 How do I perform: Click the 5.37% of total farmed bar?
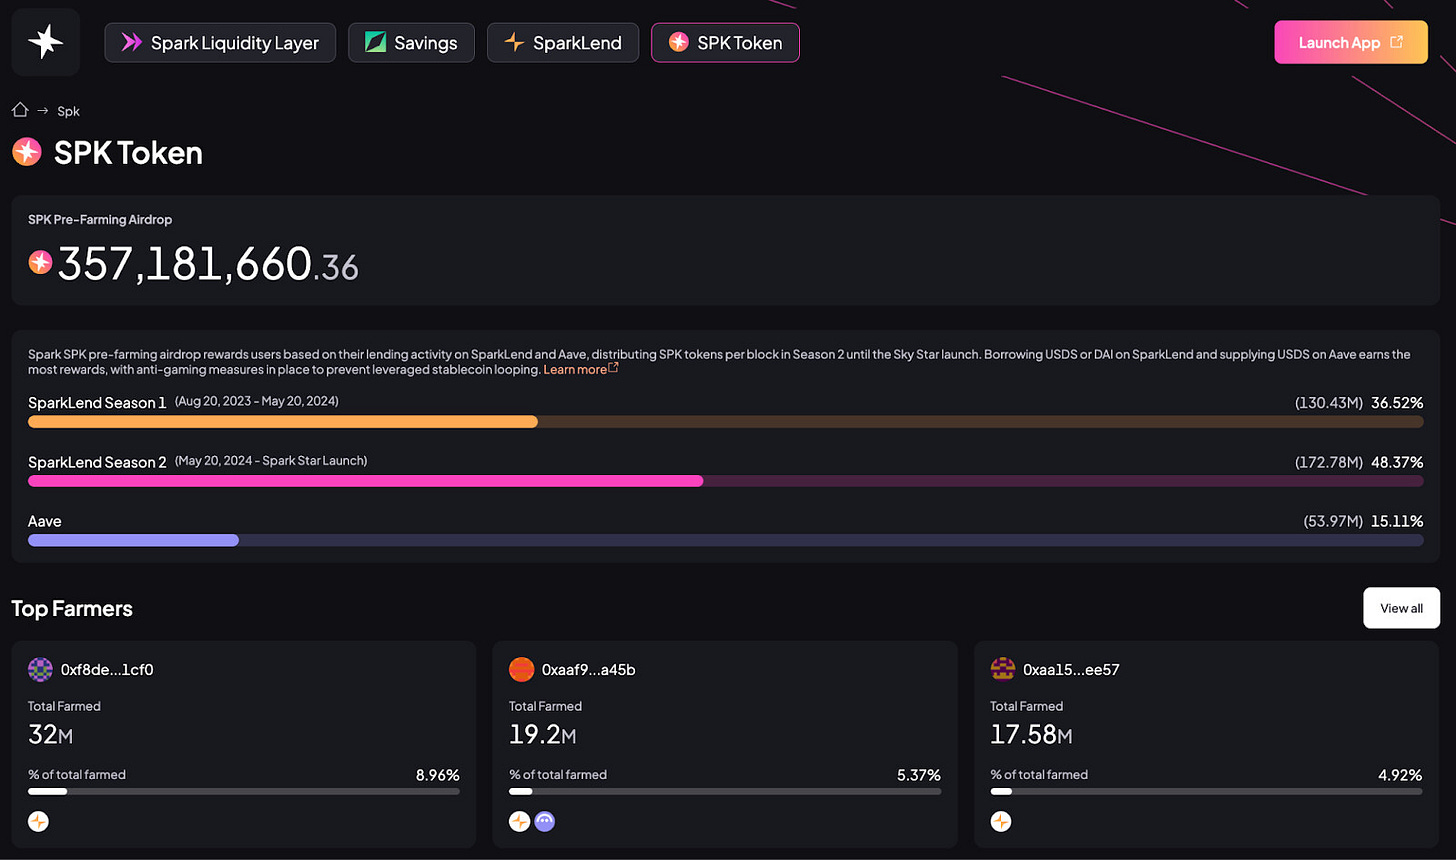(725, 791)
